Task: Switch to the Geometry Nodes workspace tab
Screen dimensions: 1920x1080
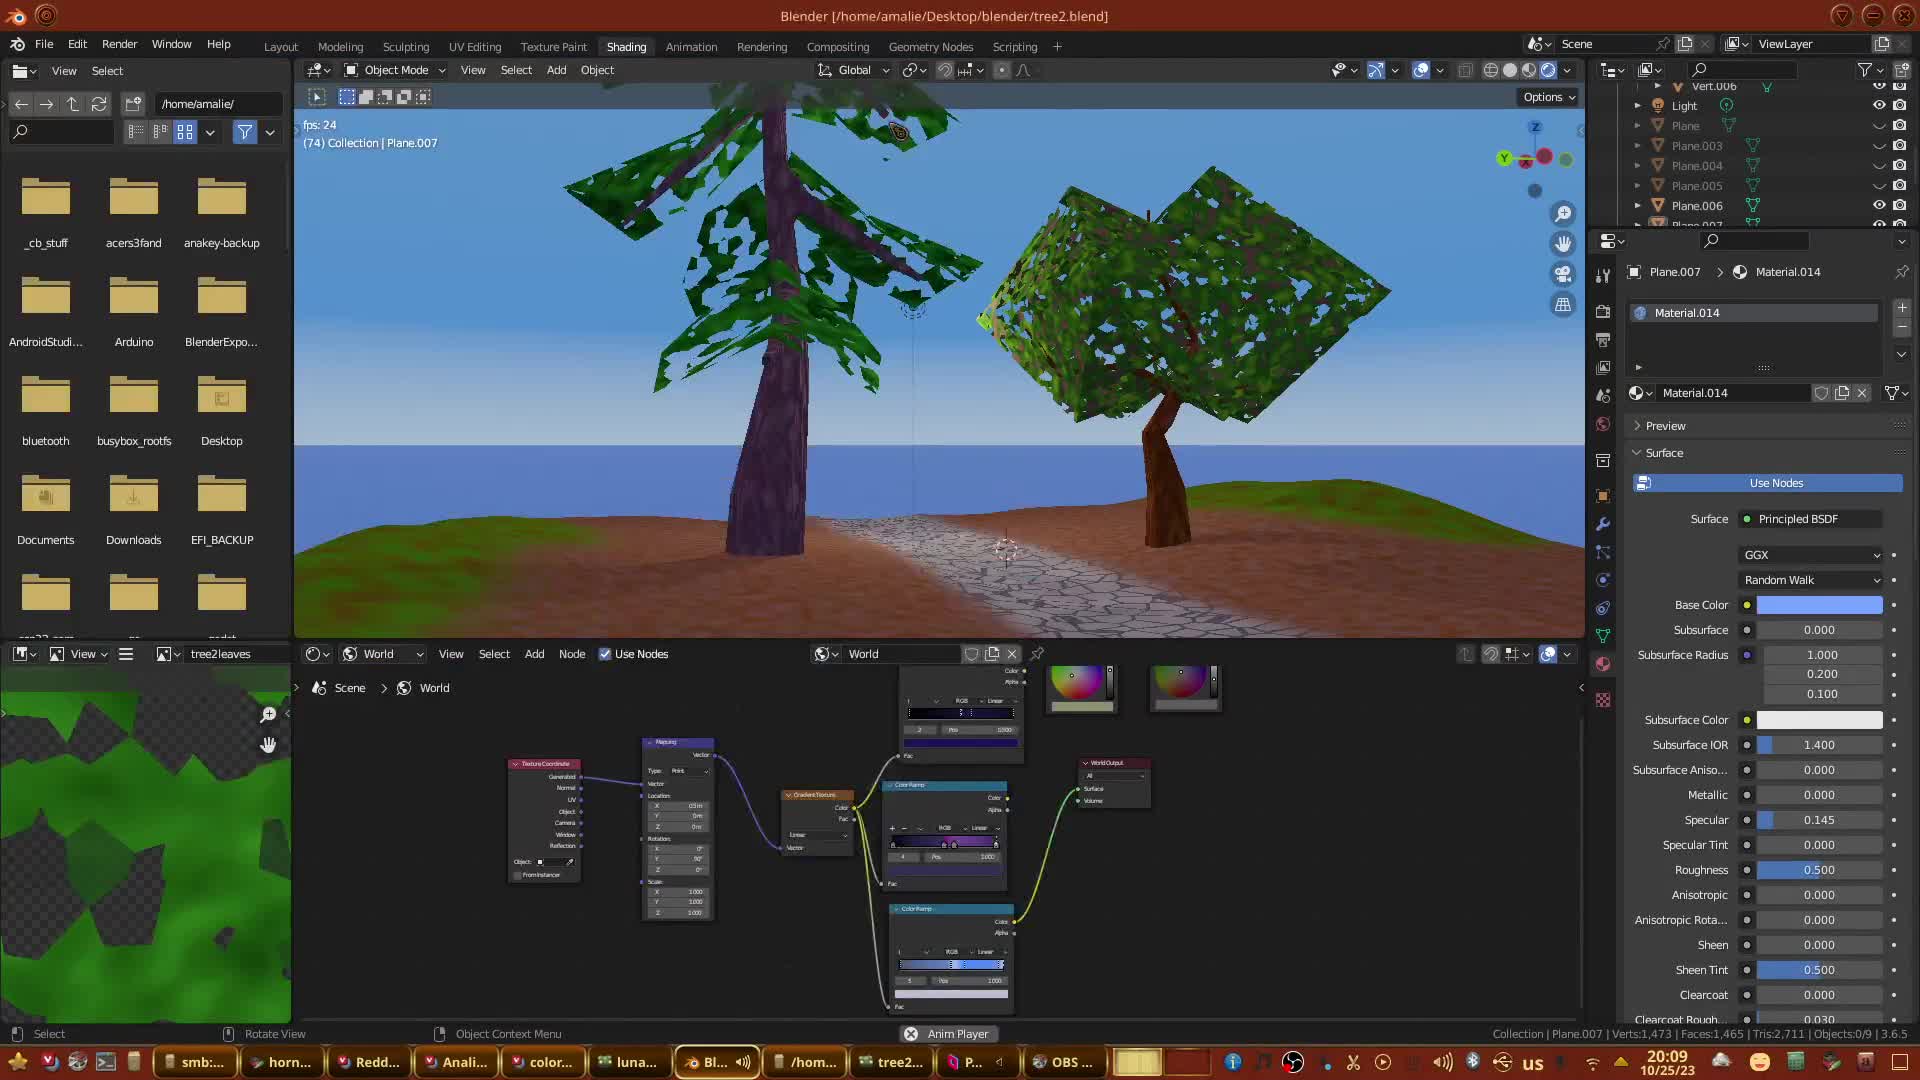Action: click(930, 47)
